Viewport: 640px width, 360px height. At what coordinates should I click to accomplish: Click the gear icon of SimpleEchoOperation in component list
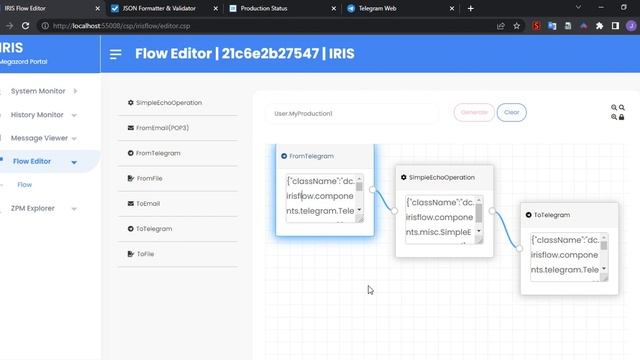[x=131, y=102]
